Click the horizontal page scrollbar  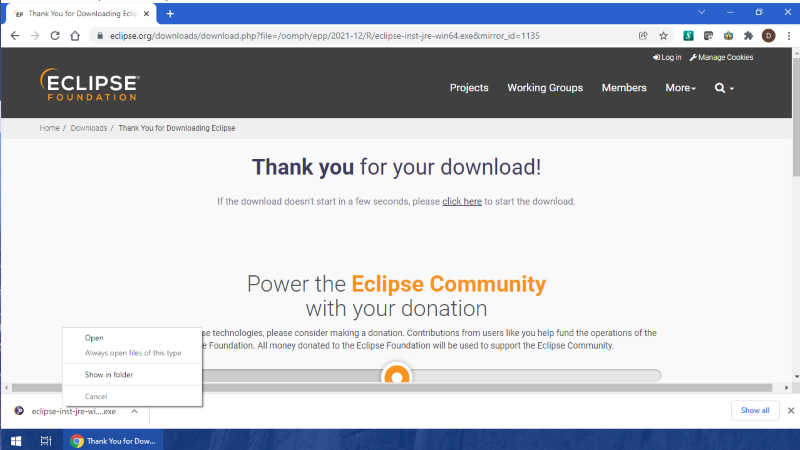(392, 388)
